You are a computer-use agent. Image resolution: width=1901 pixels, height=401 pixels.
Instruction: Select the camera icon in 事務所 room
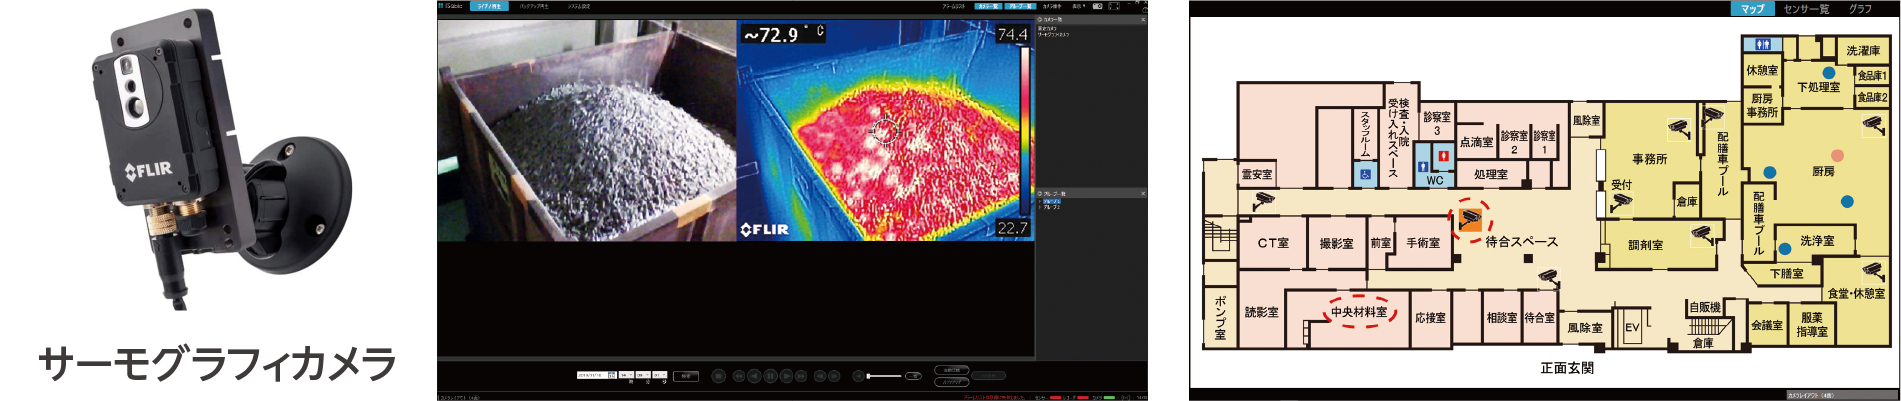1678,128
